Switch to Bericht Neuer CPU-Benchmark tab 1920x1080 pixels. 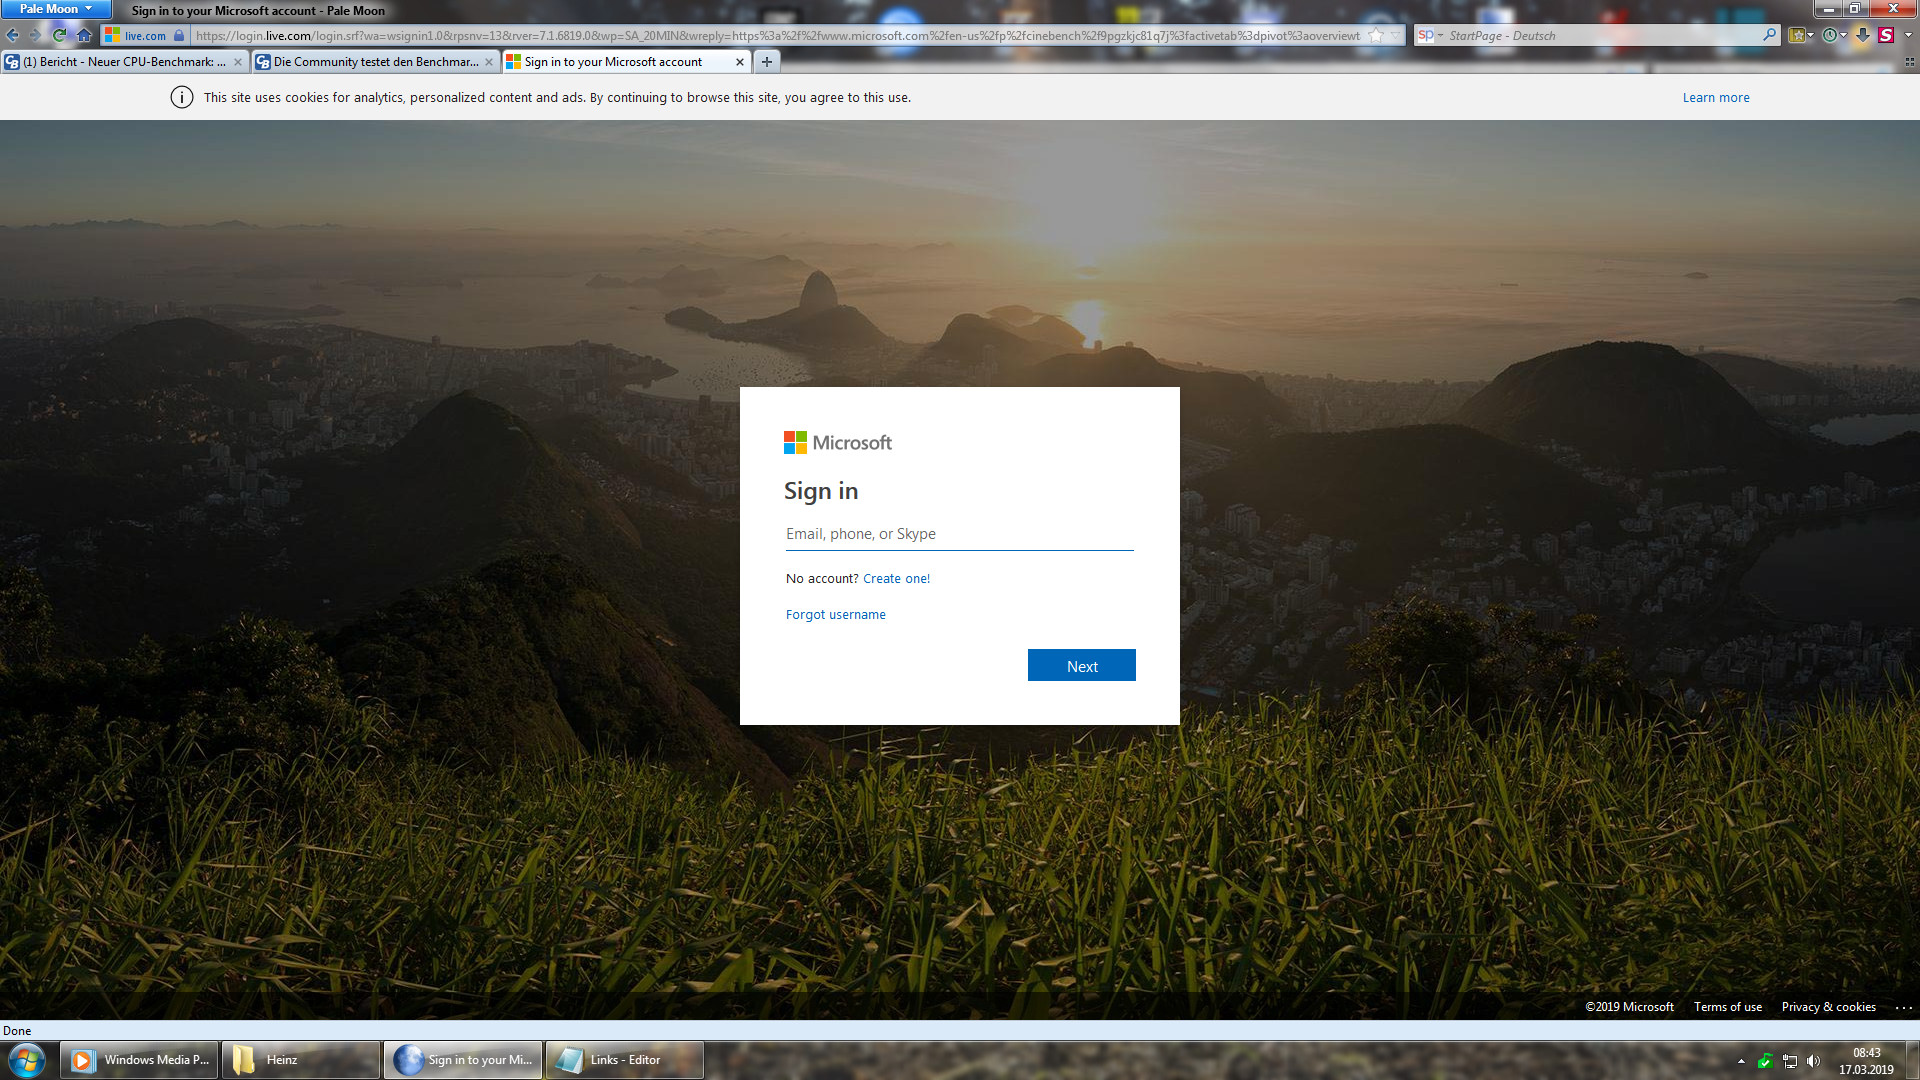click(x=118, y=62)
